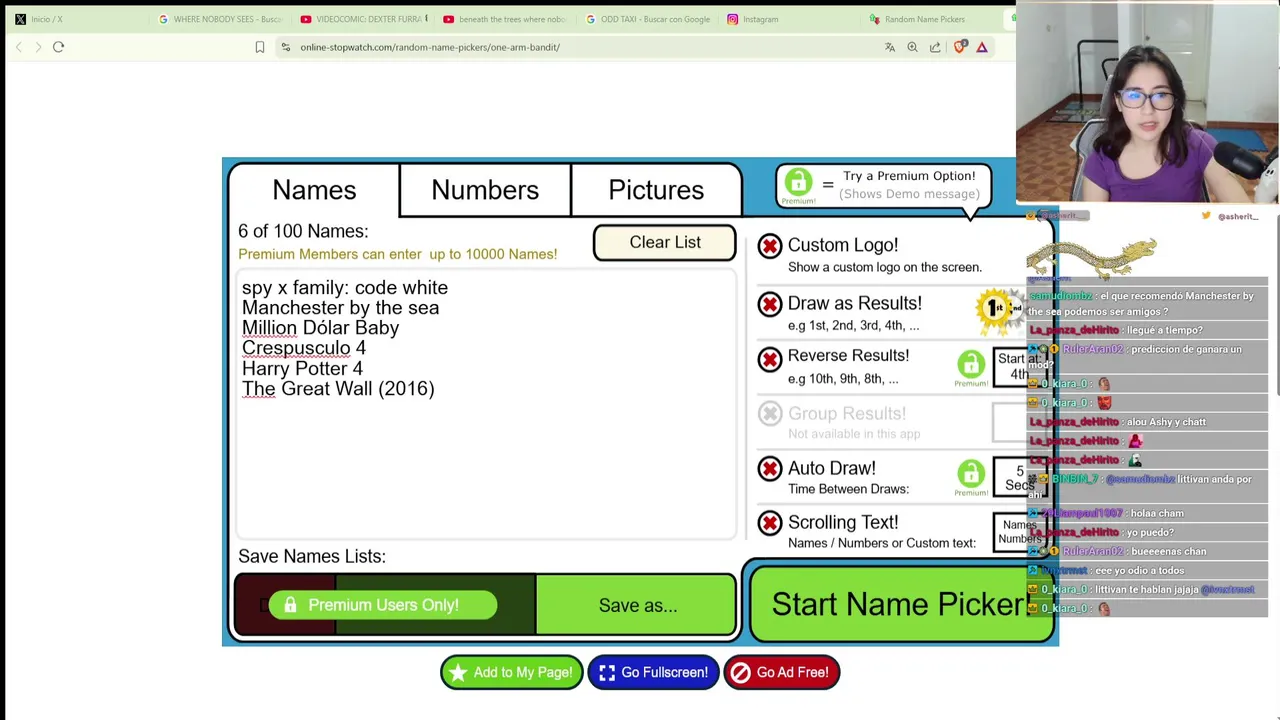This screenshot has width=1280, height=720.
Task: Click the Add to My Page! button
Action: 511,672
